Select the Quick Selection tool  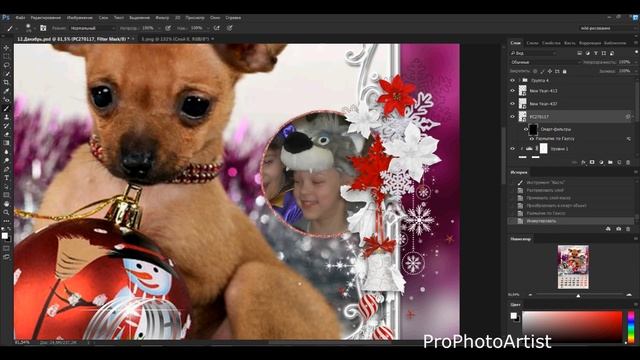point(6,74)
